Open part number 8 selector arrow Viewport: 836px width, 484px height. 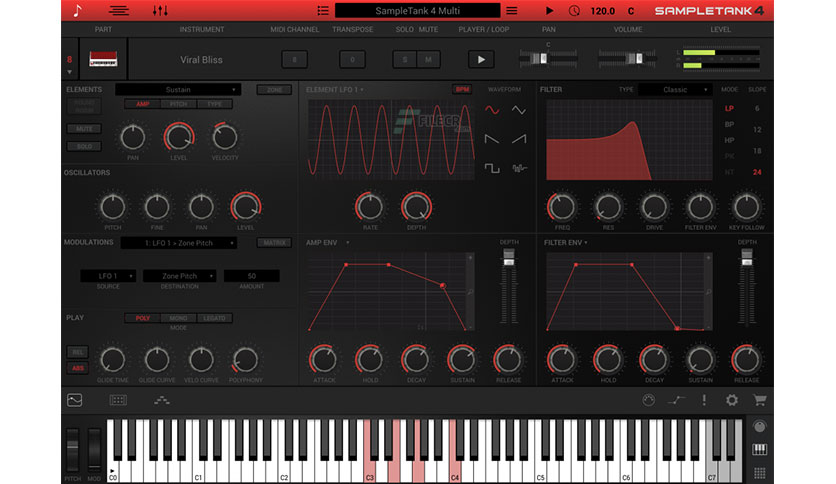(69, 72)
